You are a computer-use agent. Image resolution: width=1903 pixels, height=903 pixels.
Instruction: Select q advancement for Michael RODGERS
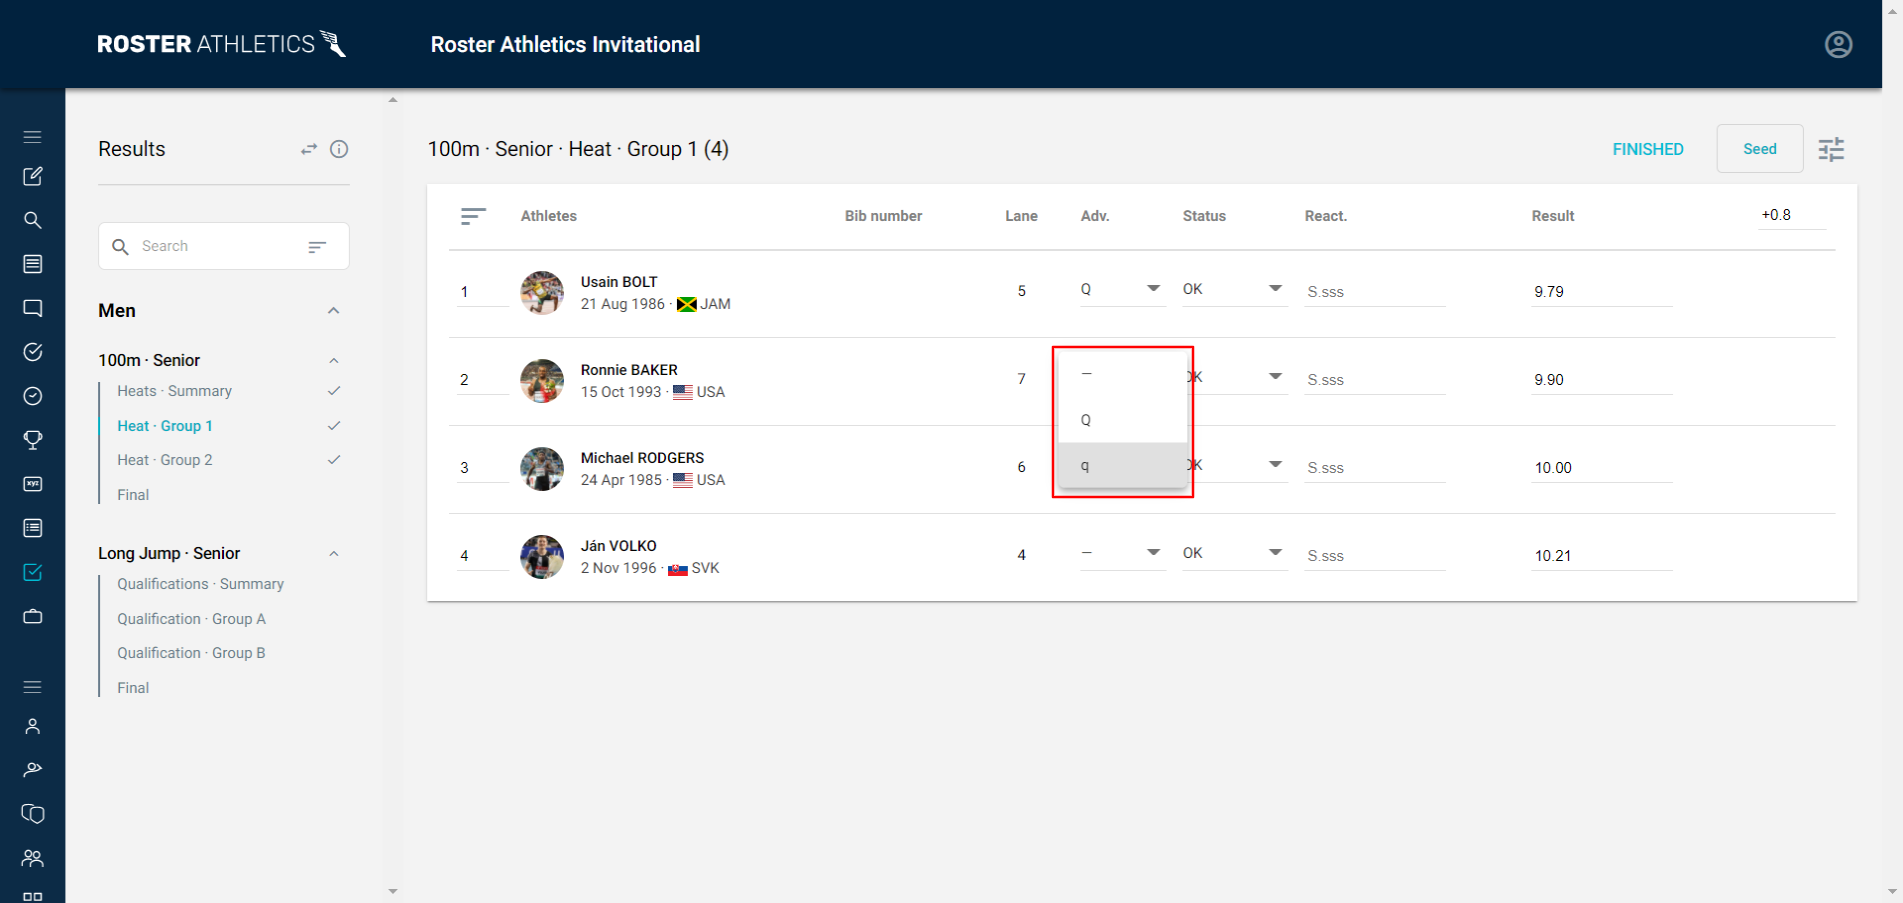click(x=1084, y=465)
